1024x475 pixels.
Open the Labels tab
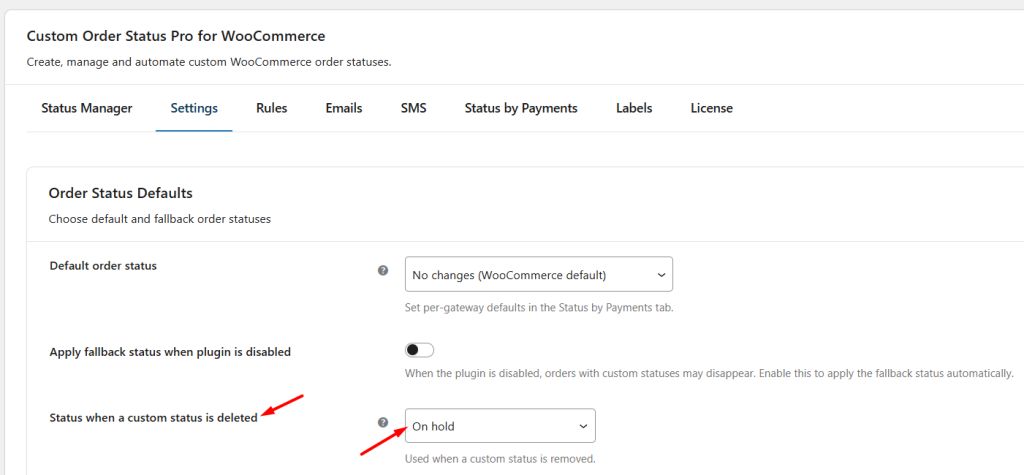click(634, 108)
